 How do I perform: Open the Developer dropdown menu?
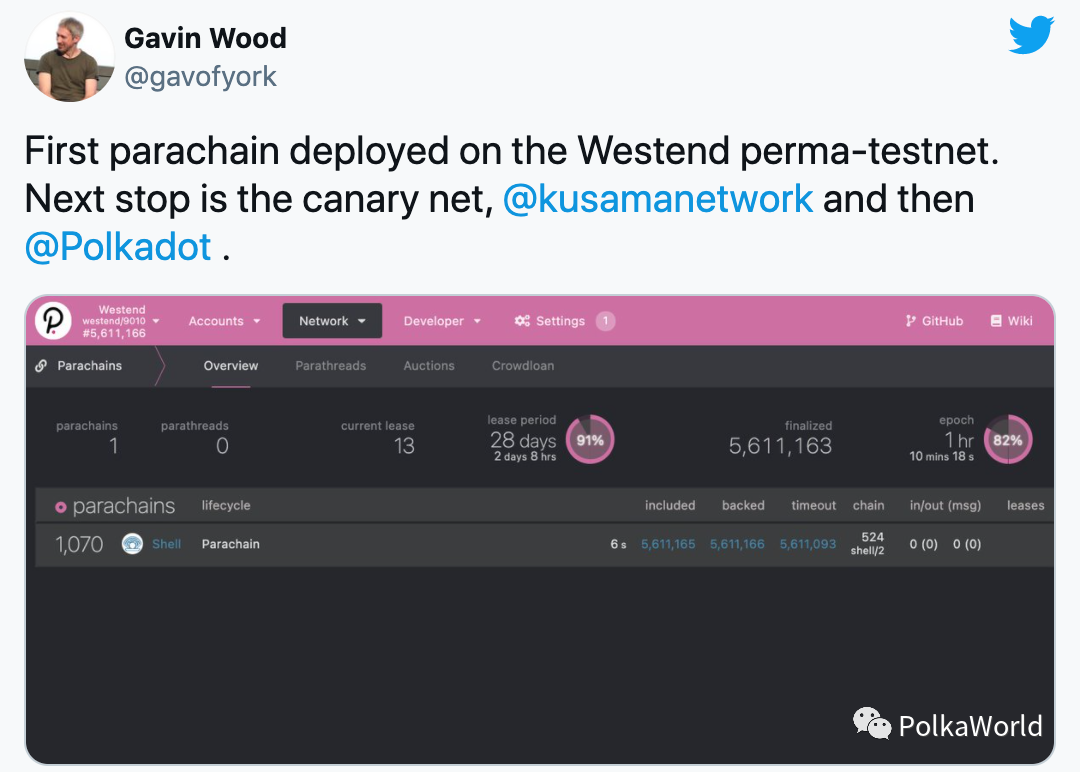(442, 321)
